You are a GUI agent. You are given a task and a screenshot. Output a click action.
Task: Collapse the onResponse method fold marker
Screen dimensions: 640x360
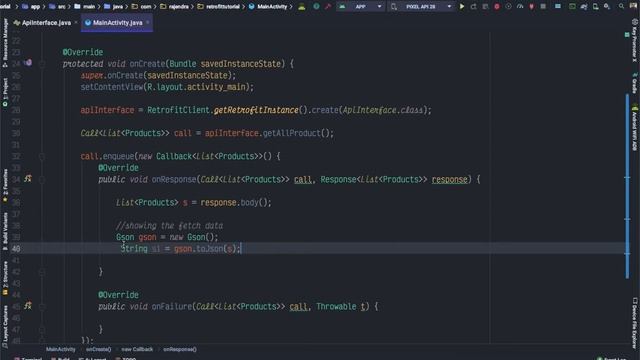tap(42, 180)
